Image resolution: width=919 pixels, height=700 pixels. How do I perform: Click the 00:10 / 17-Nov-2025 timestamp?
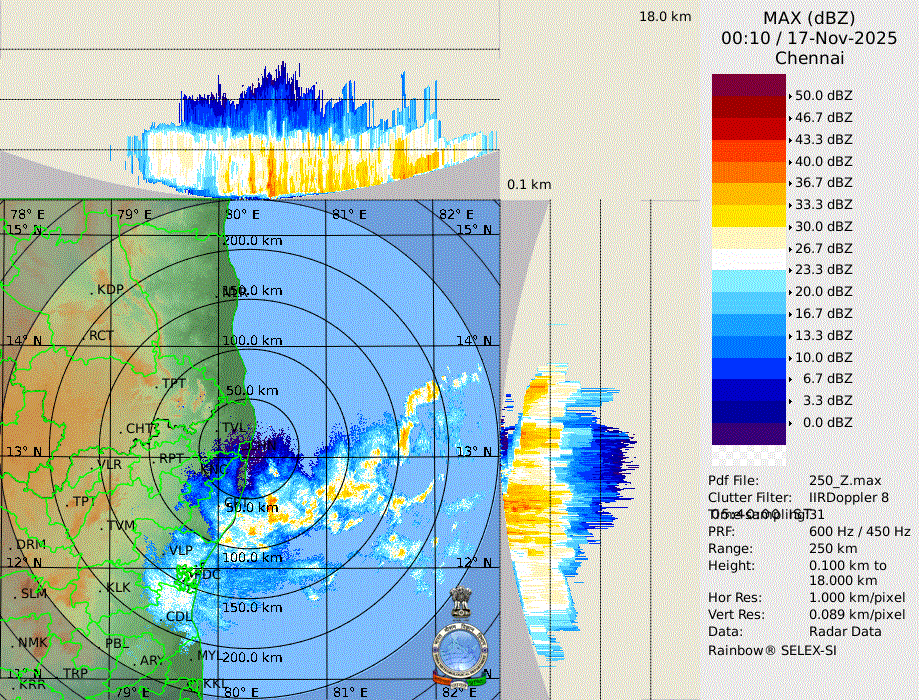810,38
